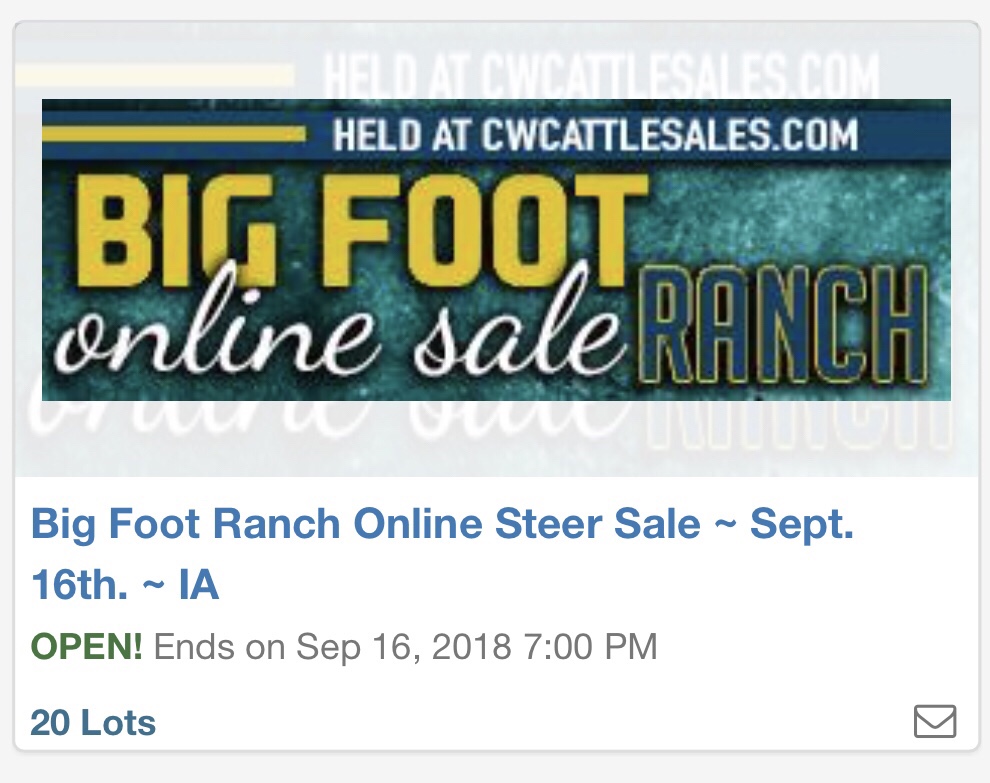
Task: Click the cursive online sale text
Action: (x=339, y=332)
